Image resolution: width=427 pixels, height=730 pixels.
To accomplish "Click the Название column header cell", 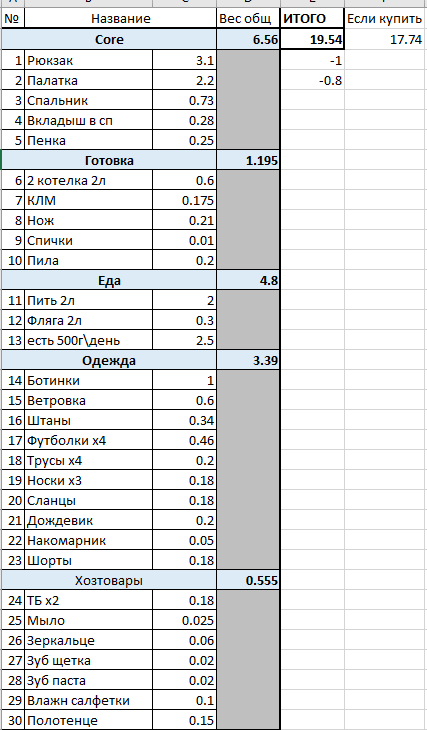I will click(121, 19).
